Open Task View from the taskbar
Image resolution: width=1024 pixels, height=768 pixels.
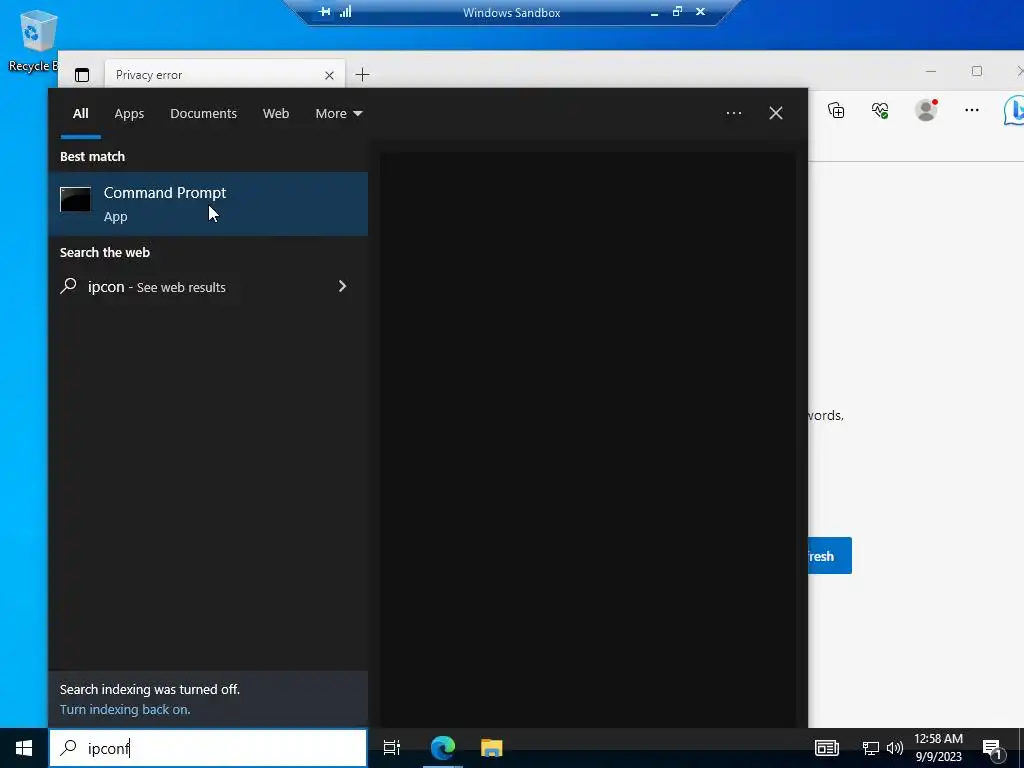coord(392,748)
